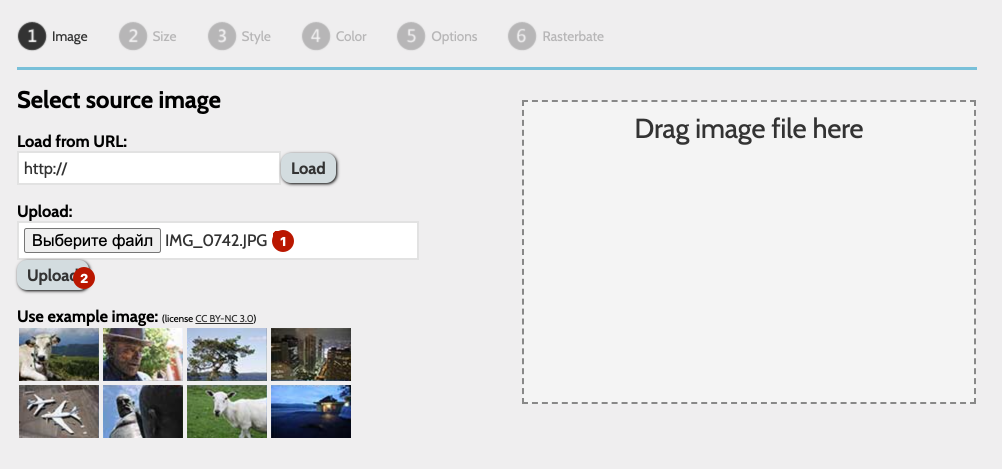Choose the airplanes example image
Screen dimensions: 1002x469
(x=59, y=411)
